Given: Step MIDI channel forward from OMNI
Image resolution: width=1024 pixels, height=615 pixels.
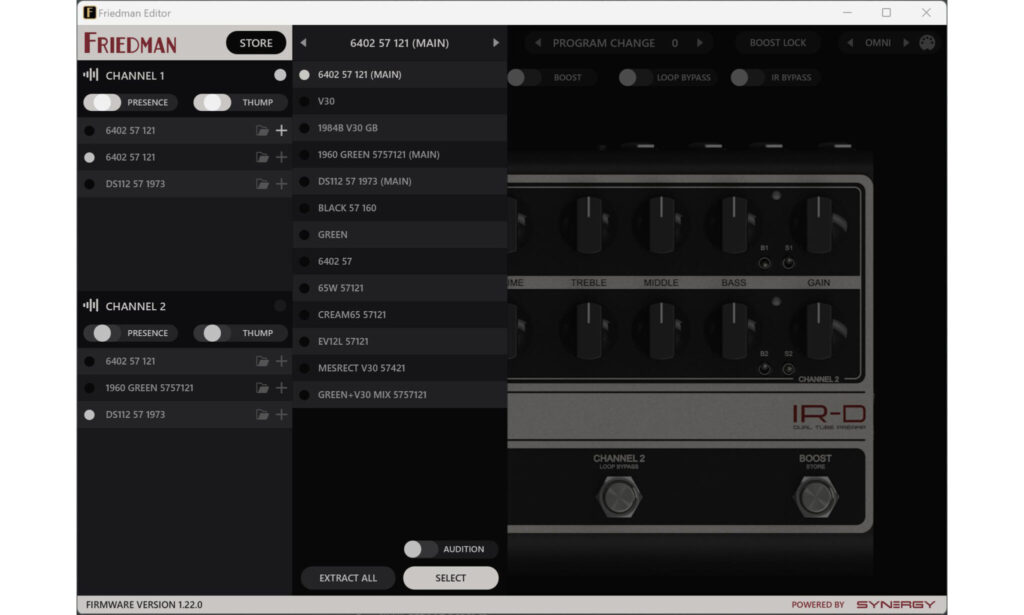Looking at the screenshot, I should (906, 43).
